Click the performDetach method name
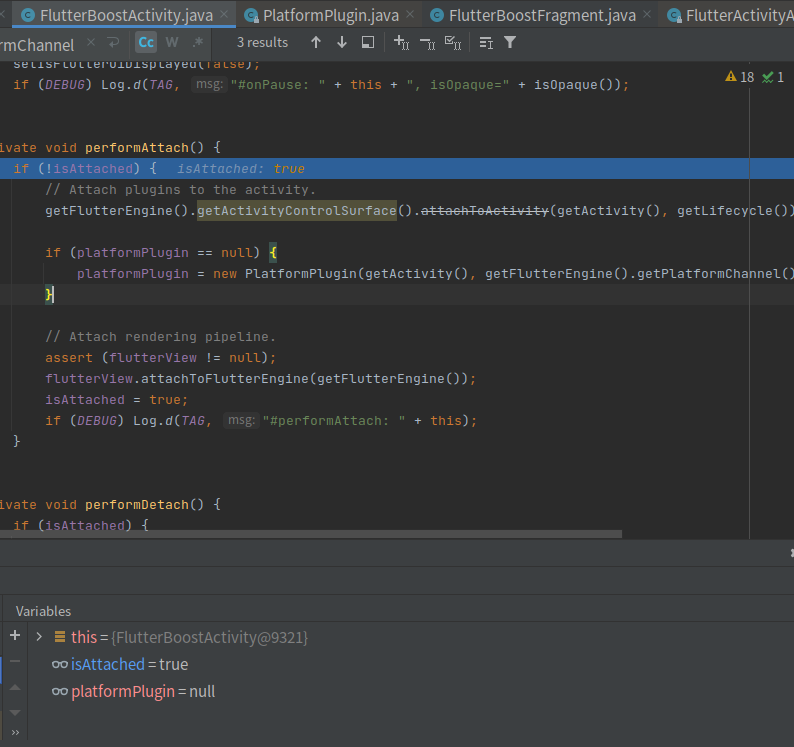The width and height of the screenshot is (794, 747). 137,505
